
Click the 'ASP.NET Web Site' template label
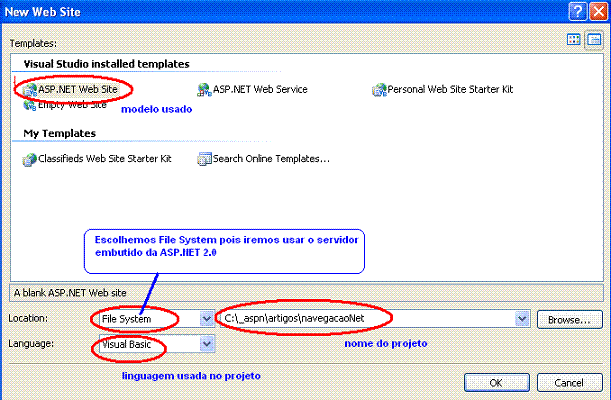(78, 90)
